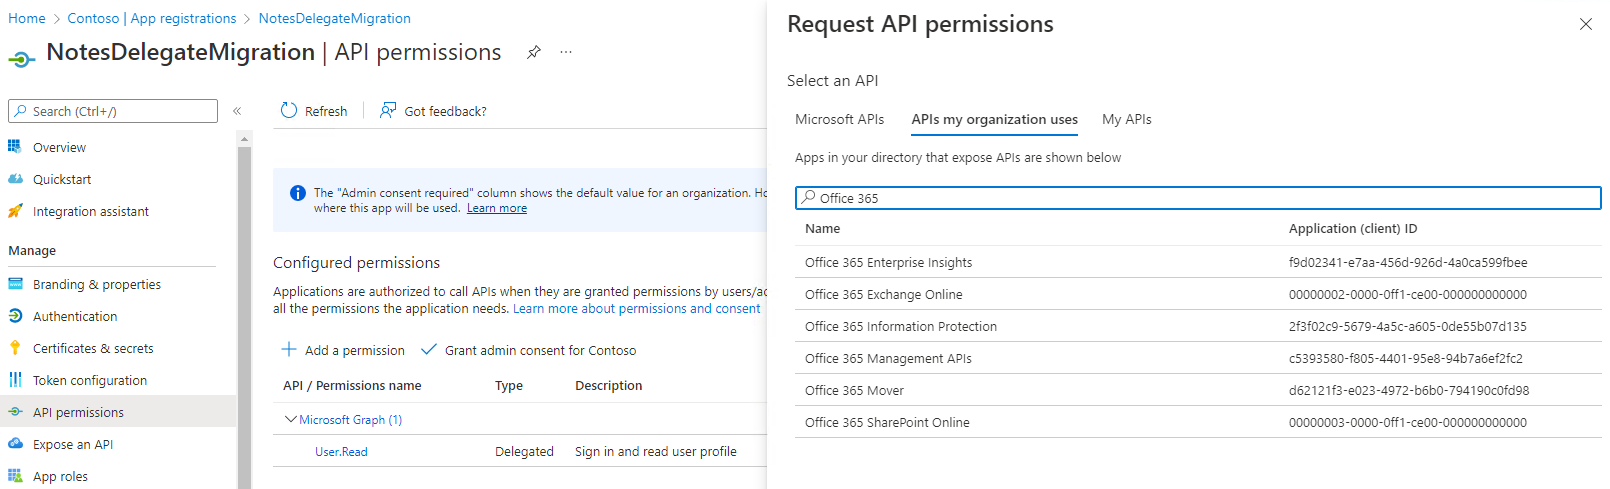Screen dimensions: 1610x489
Task: Open User.Read permission link
Action: tap(341, 452)
